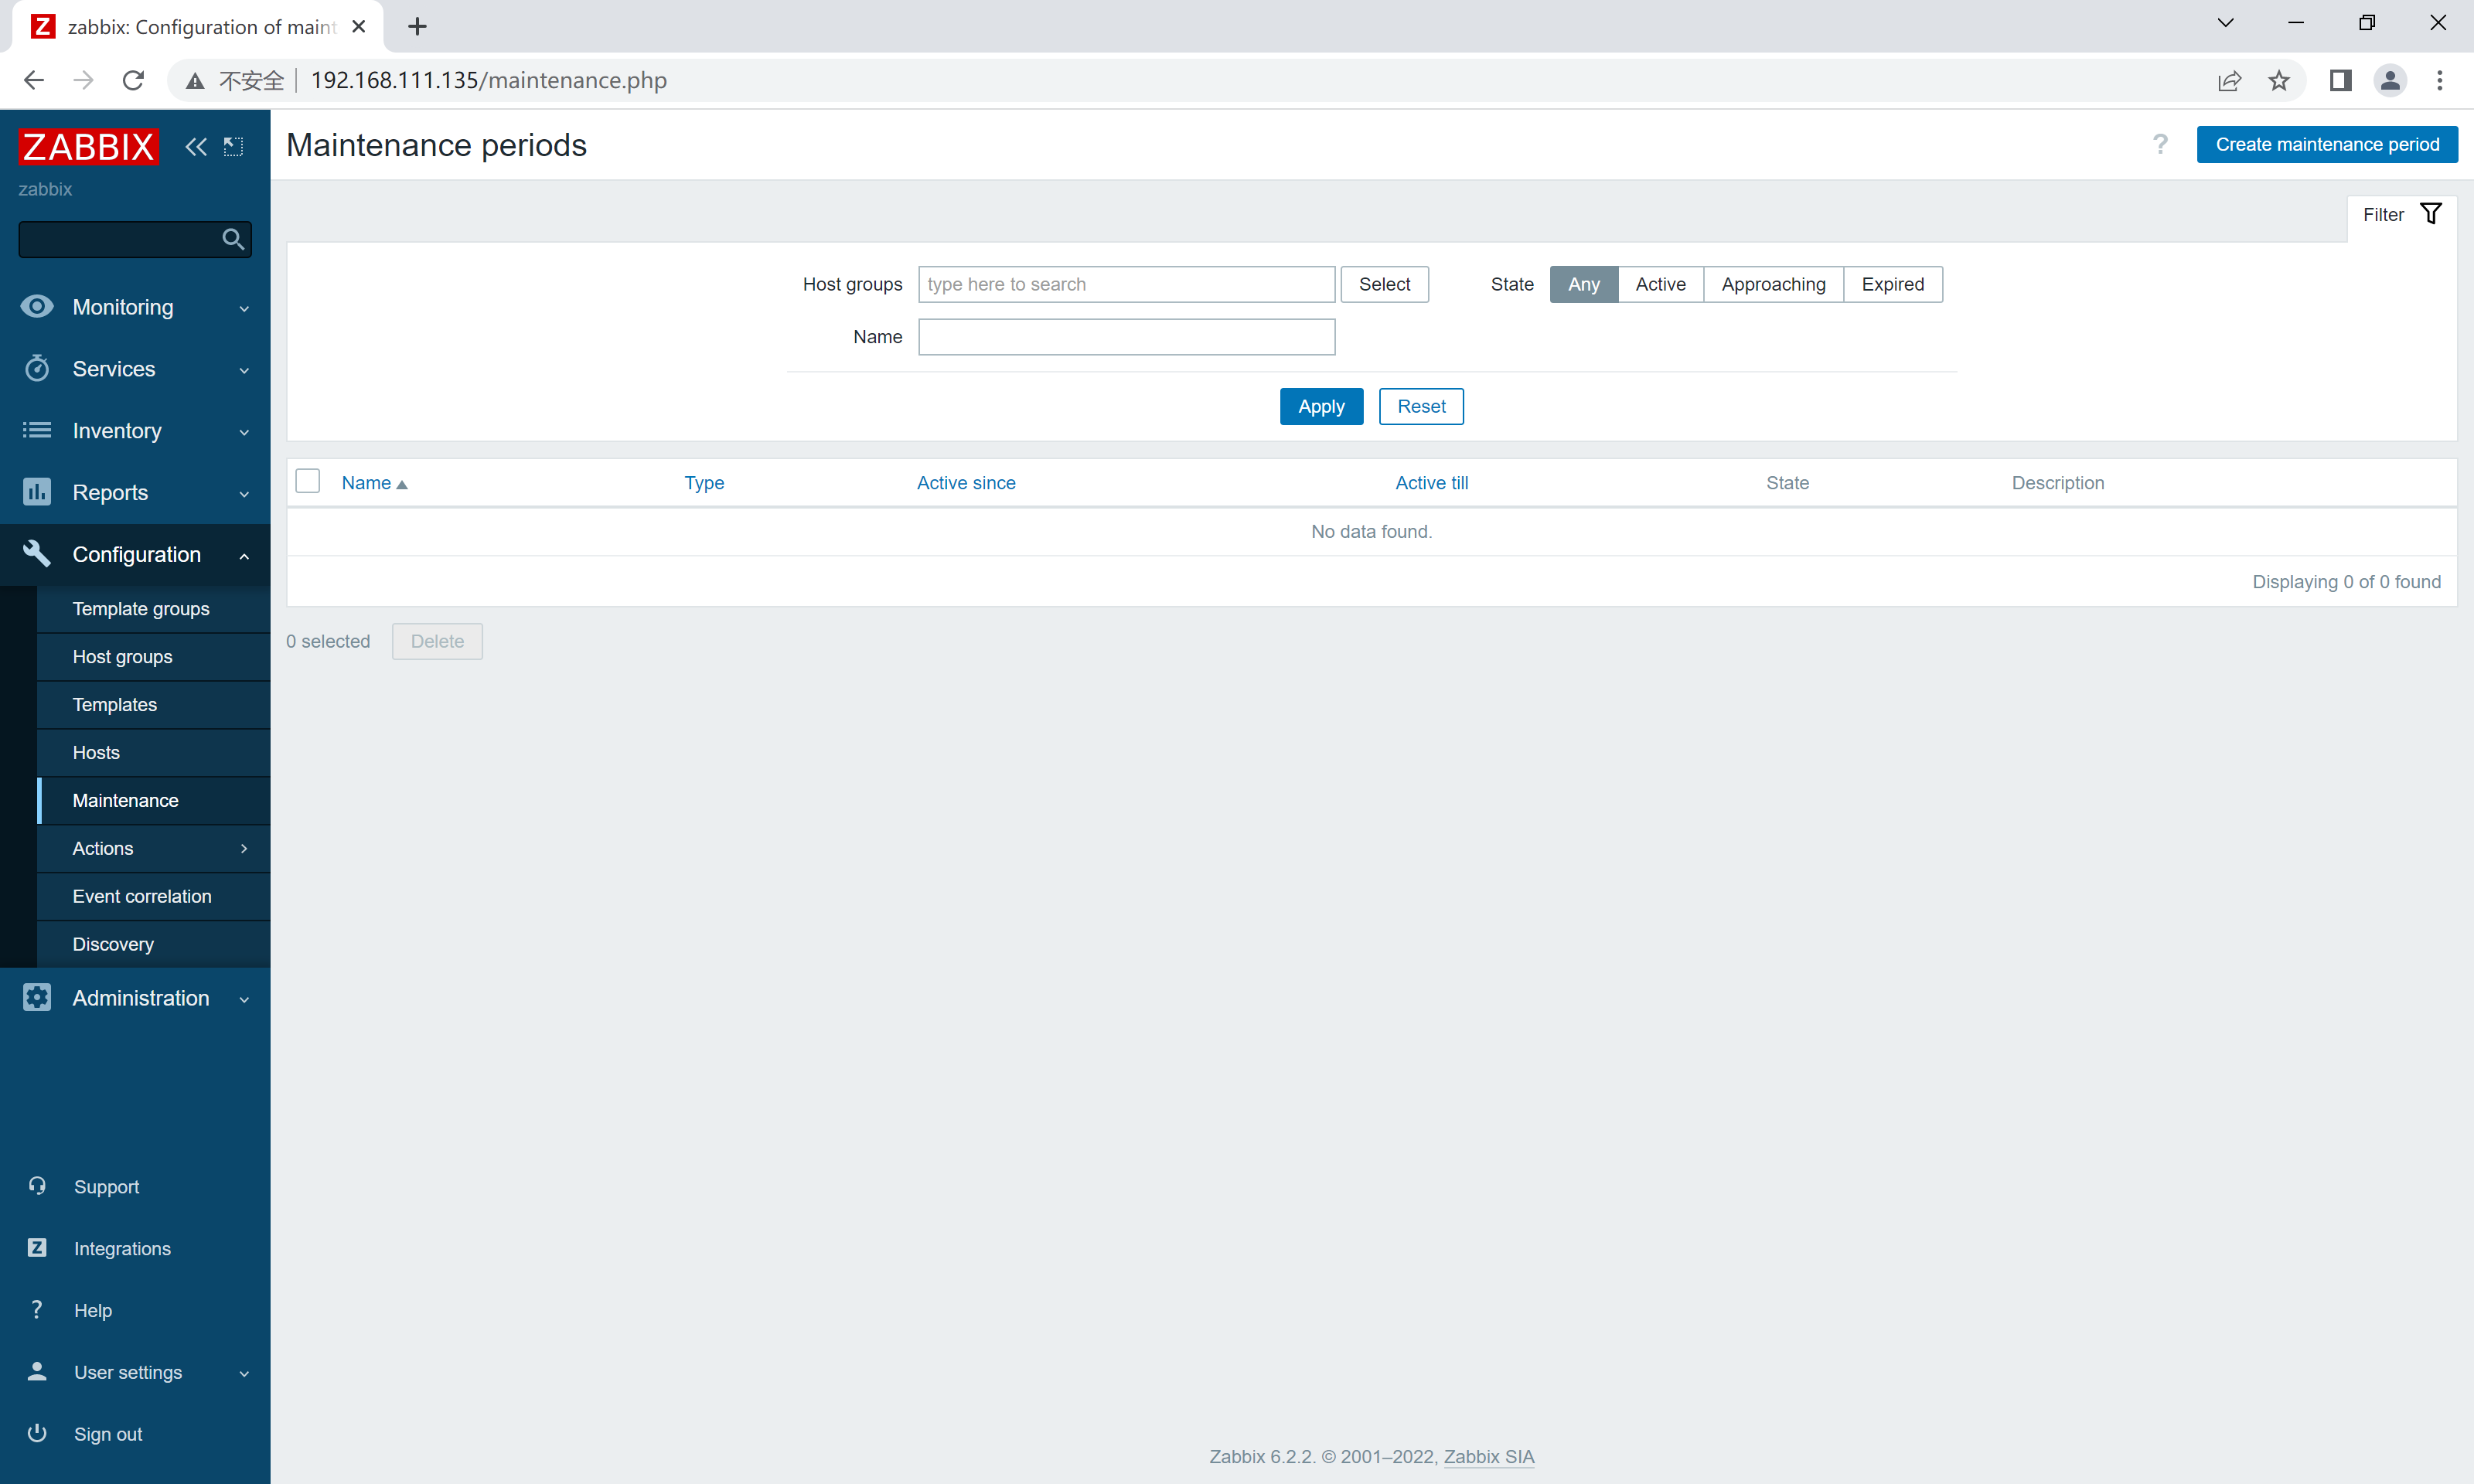Focus the Host groups search field
Viewport: 2474px width, 1484px height.
click(1126, 284)
